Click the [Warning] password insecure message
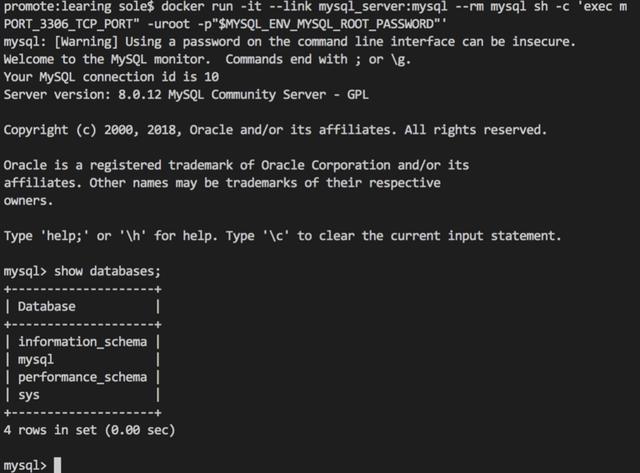The width and height of the screenshot is (640, 473). point(289,42)
